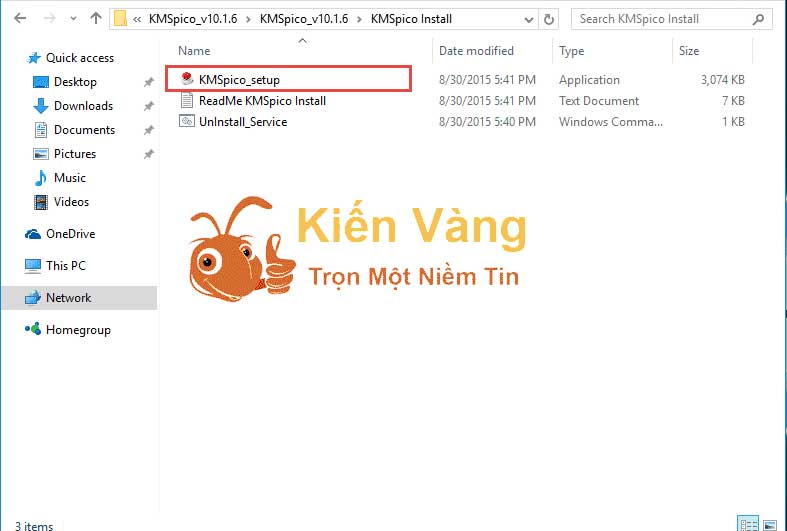Click the Videos film strip icon
Viewport: 787px width, 531px height.
(x=41, y=202)
